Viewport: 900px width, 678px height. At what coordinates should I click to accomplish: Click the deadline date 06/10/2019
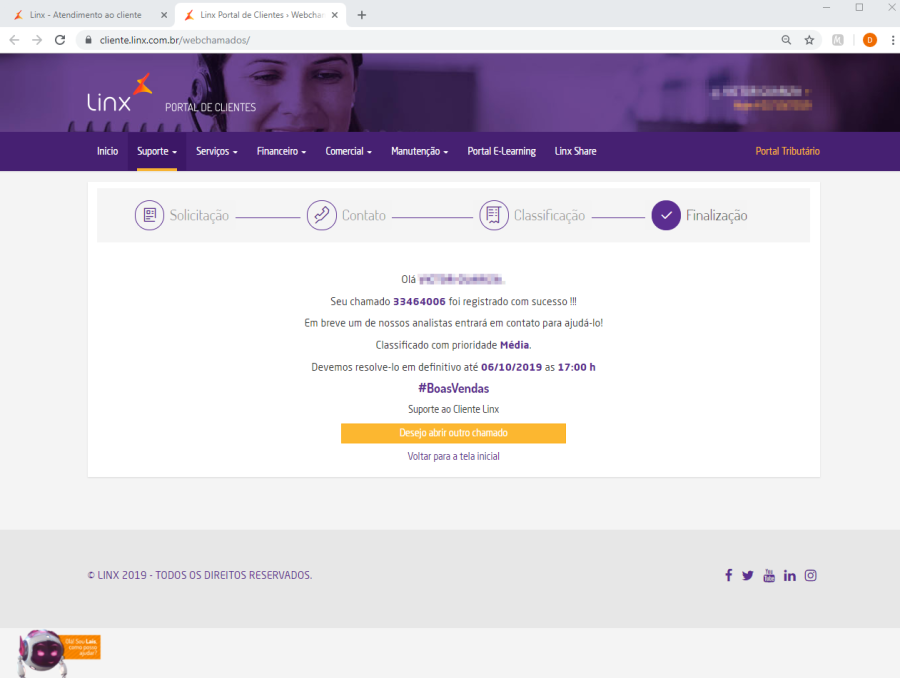click(x=511, y=367)
